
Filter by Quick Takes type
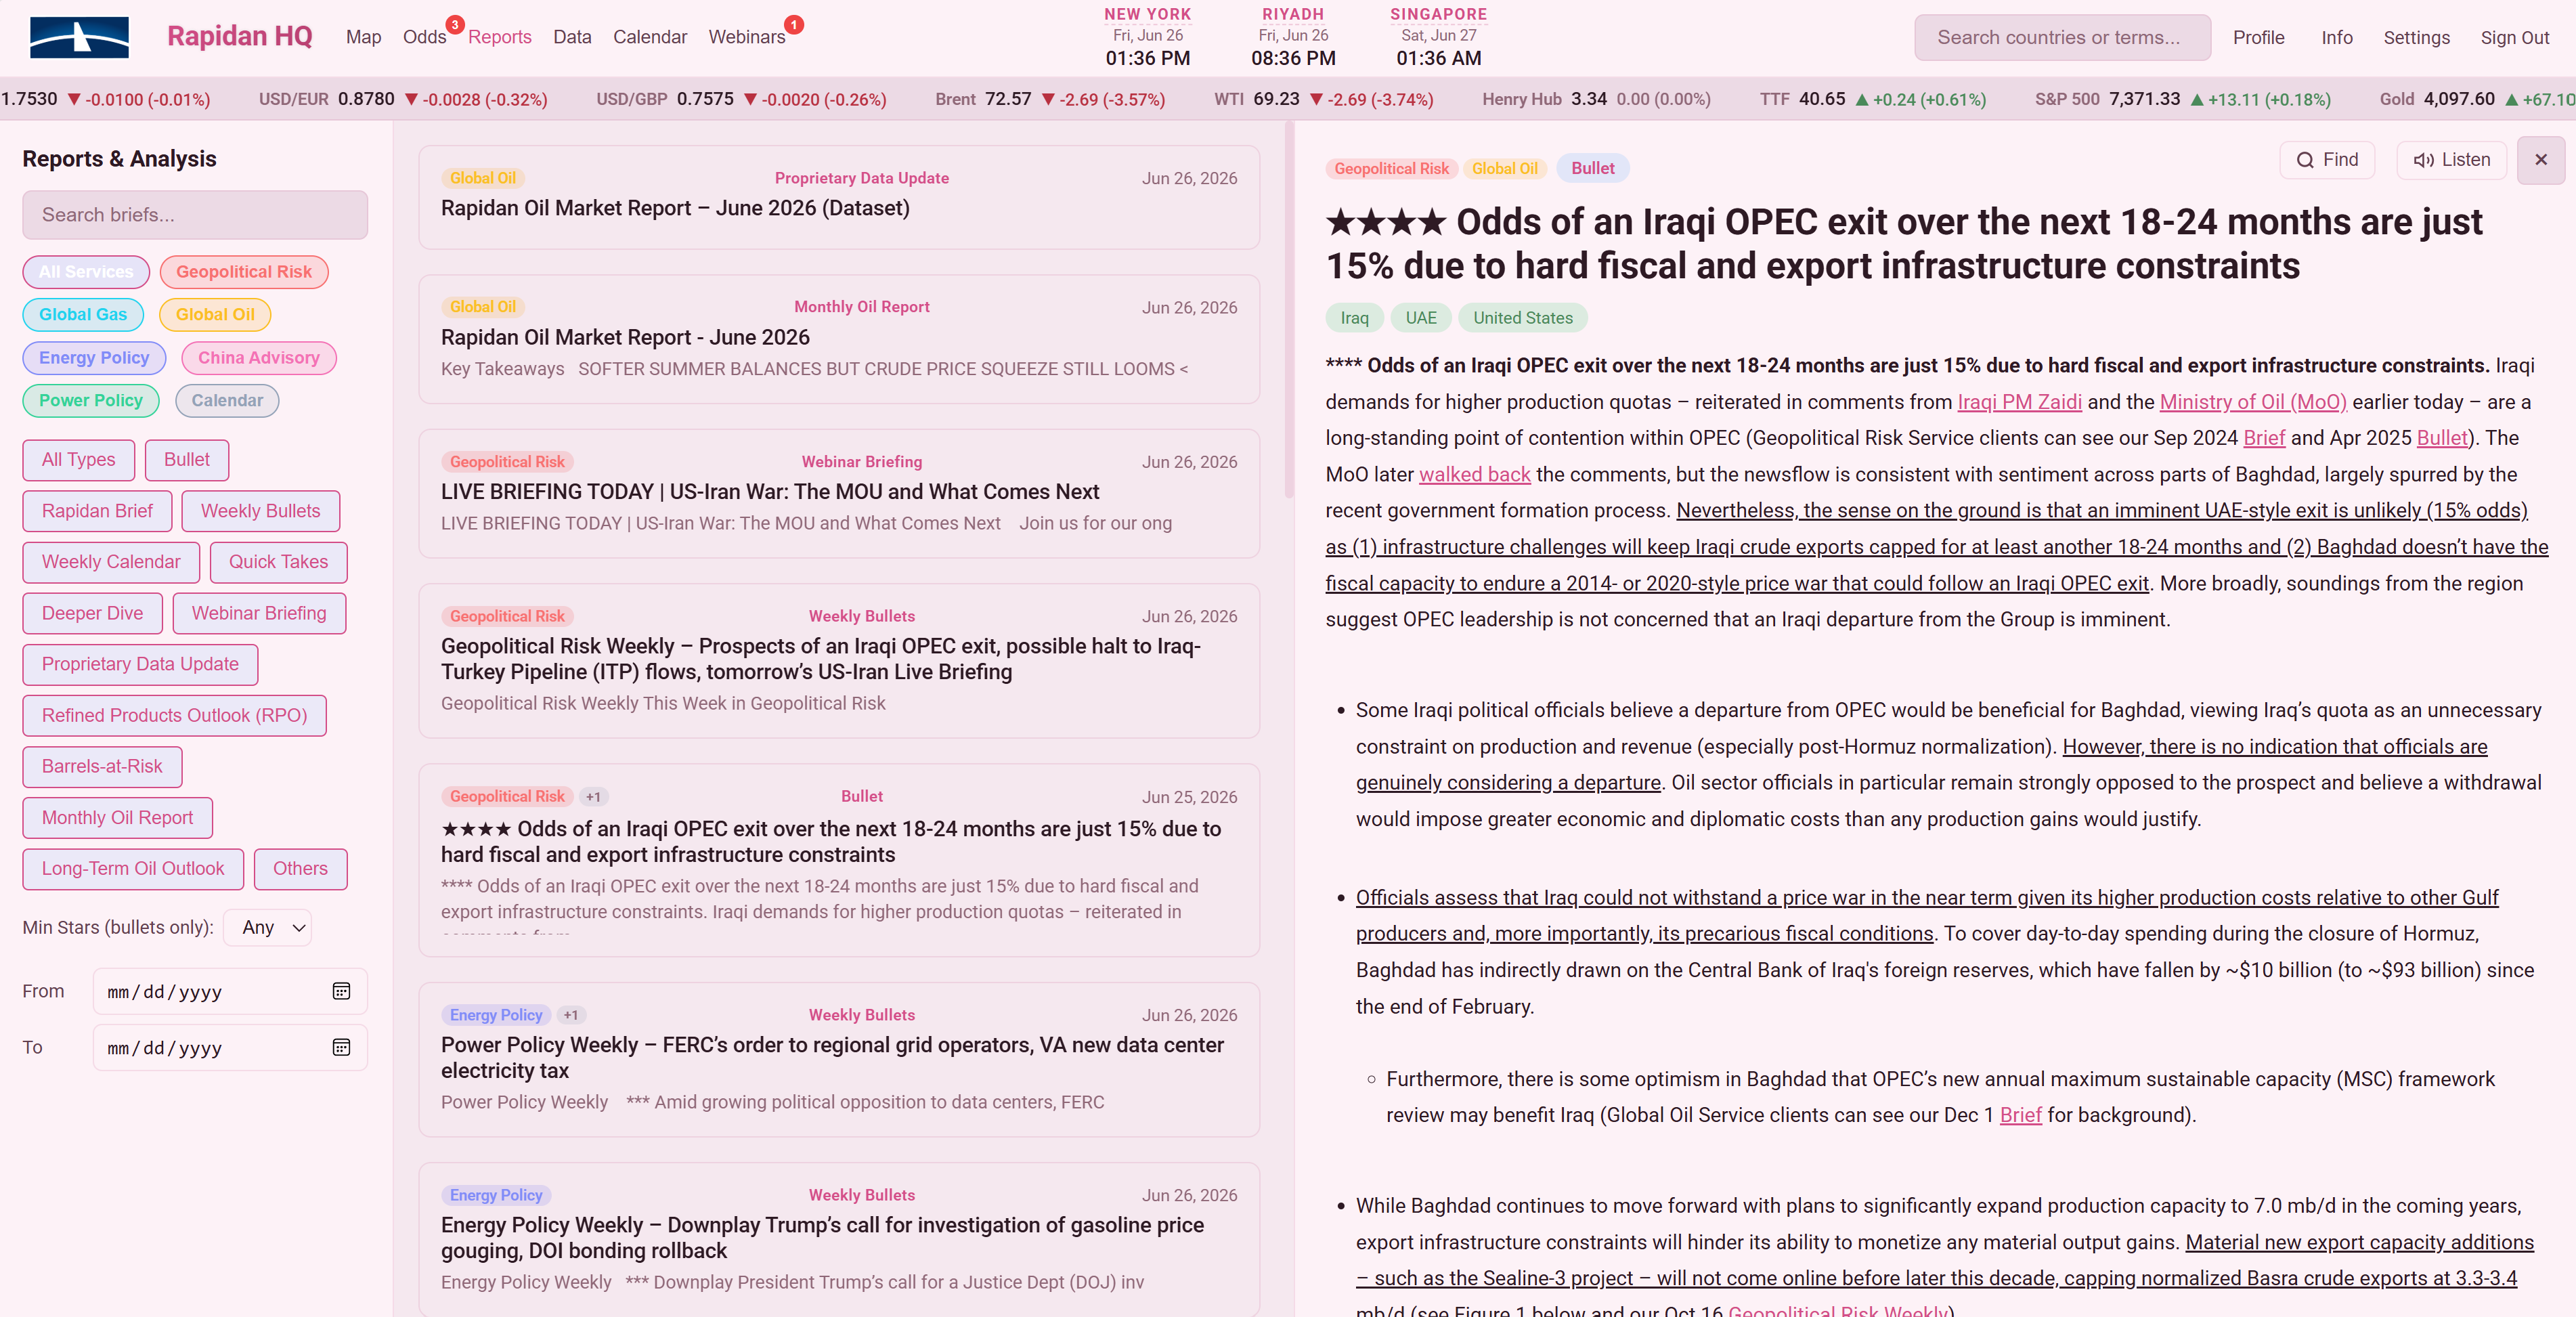point(278,562)
